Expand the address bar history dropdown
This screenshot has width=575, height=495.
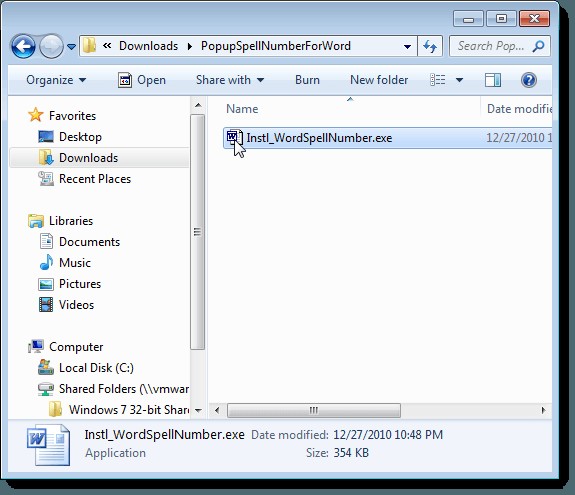[407, 47]
